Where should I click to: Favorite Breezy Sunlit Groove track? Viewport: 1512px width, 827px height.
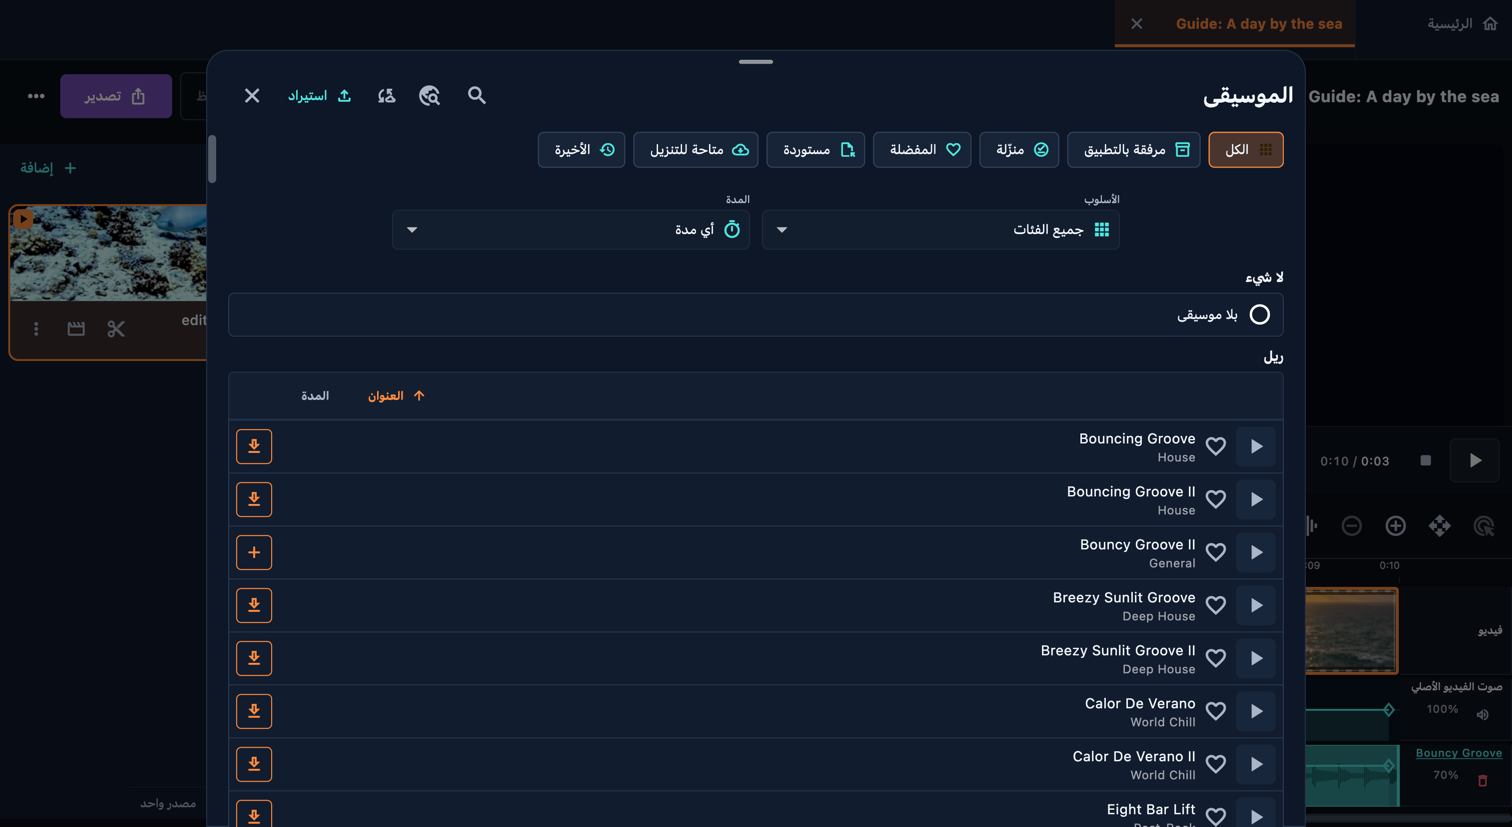click(x=1216, y=606)
